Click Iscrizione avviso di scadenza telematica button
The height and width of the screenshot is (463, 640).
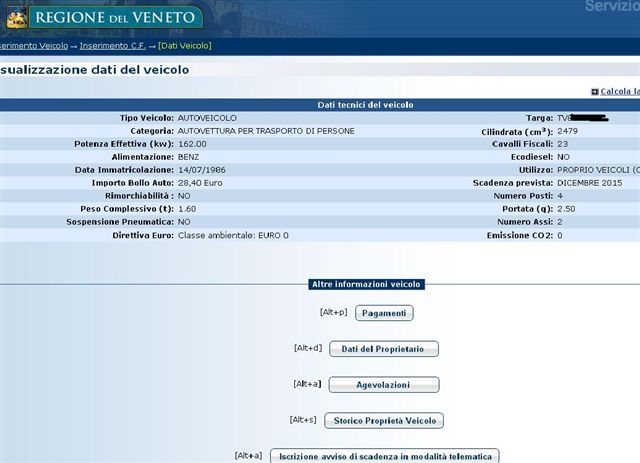[x=384, y=456]
